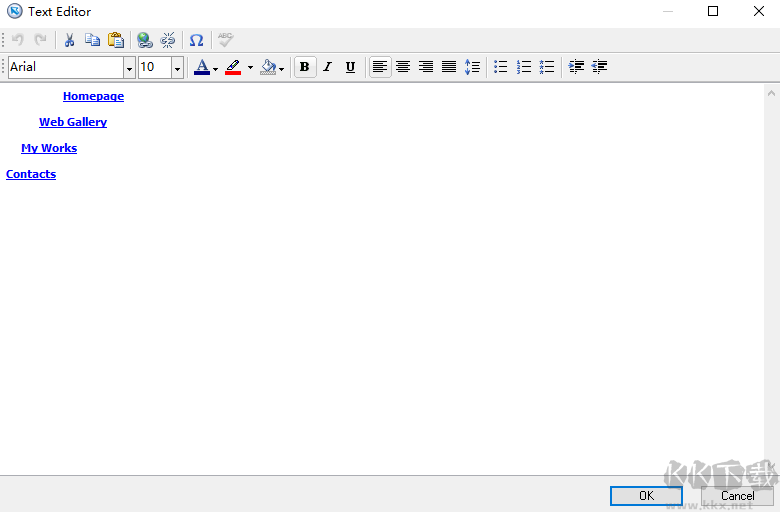Copy selection using the Copy icon
The width and height of the screenshot is (780, 512).
click(93, 40)
